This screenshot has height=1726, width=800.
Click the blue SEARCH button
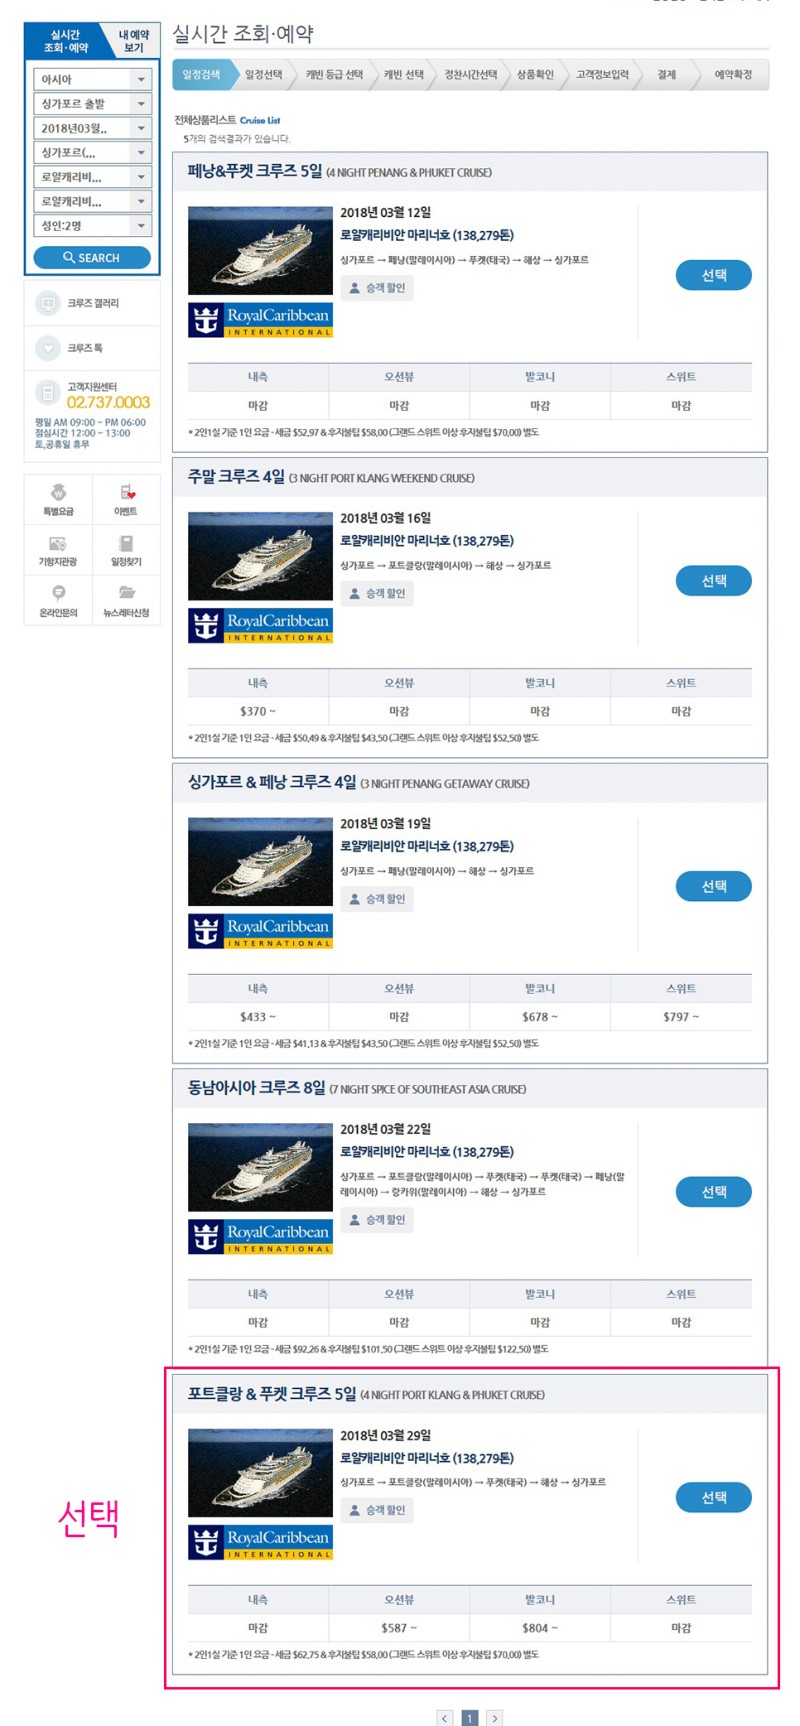[92, 258]
